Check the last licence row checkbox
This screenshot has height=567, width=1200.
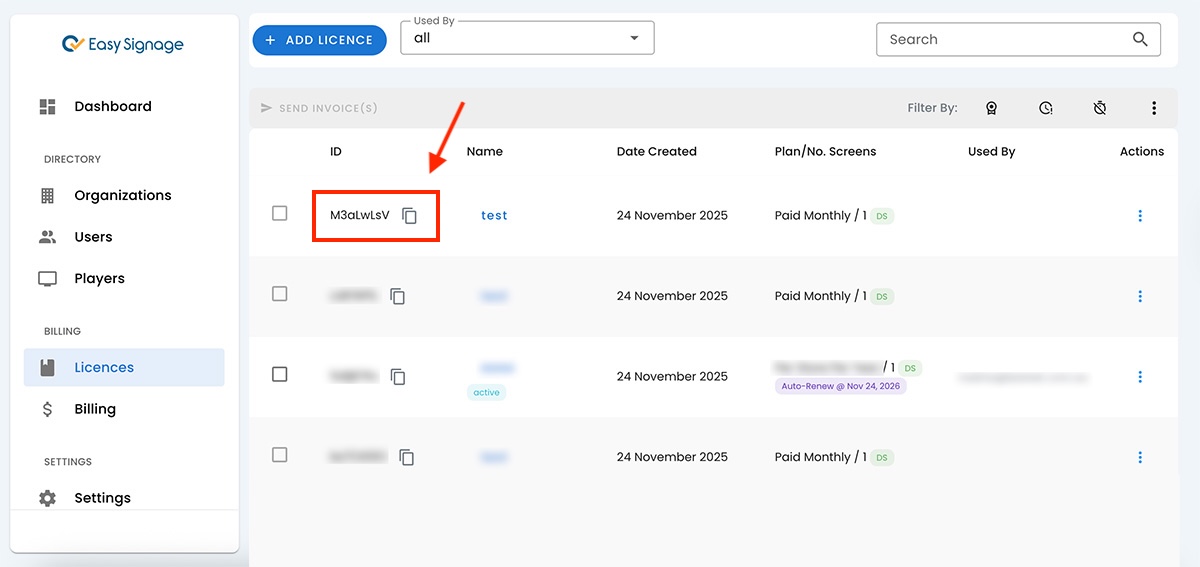coord(280,455)
